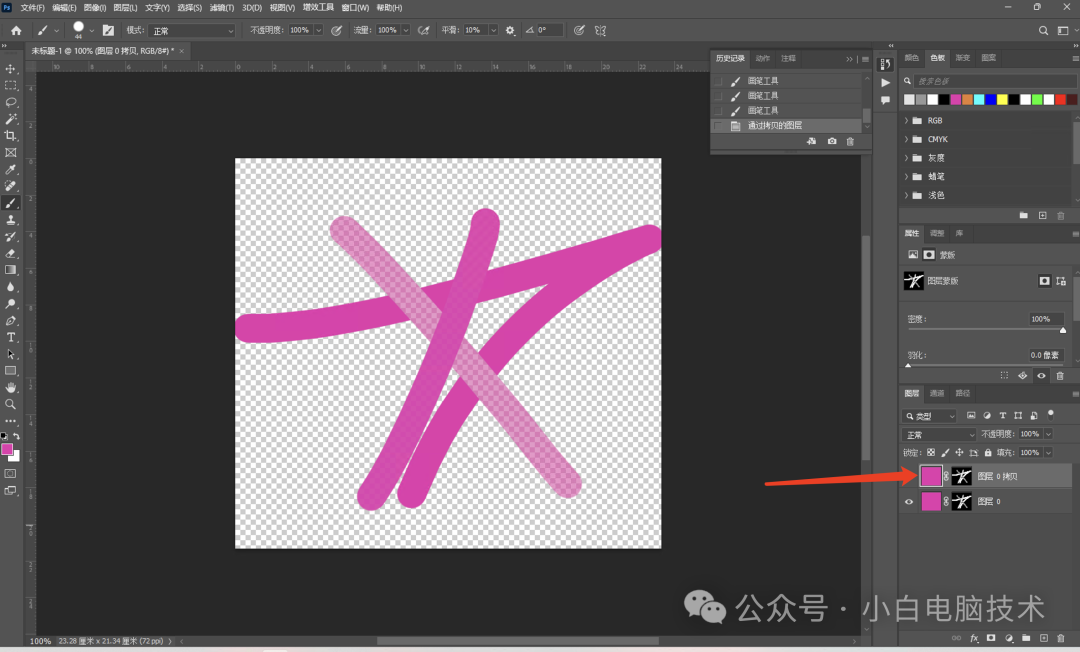Screen dimensions: 1080x652
Task: Open smoothing 平滑 dropdown arrow
Action: point(493,30)
